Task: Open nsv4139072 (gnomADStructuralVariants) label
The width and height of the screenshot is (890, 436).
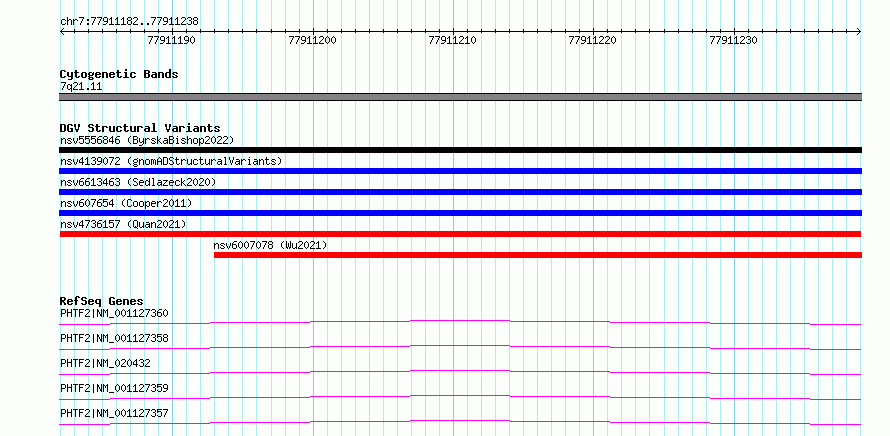Action: pyautogui.click(x=171, y=161)
